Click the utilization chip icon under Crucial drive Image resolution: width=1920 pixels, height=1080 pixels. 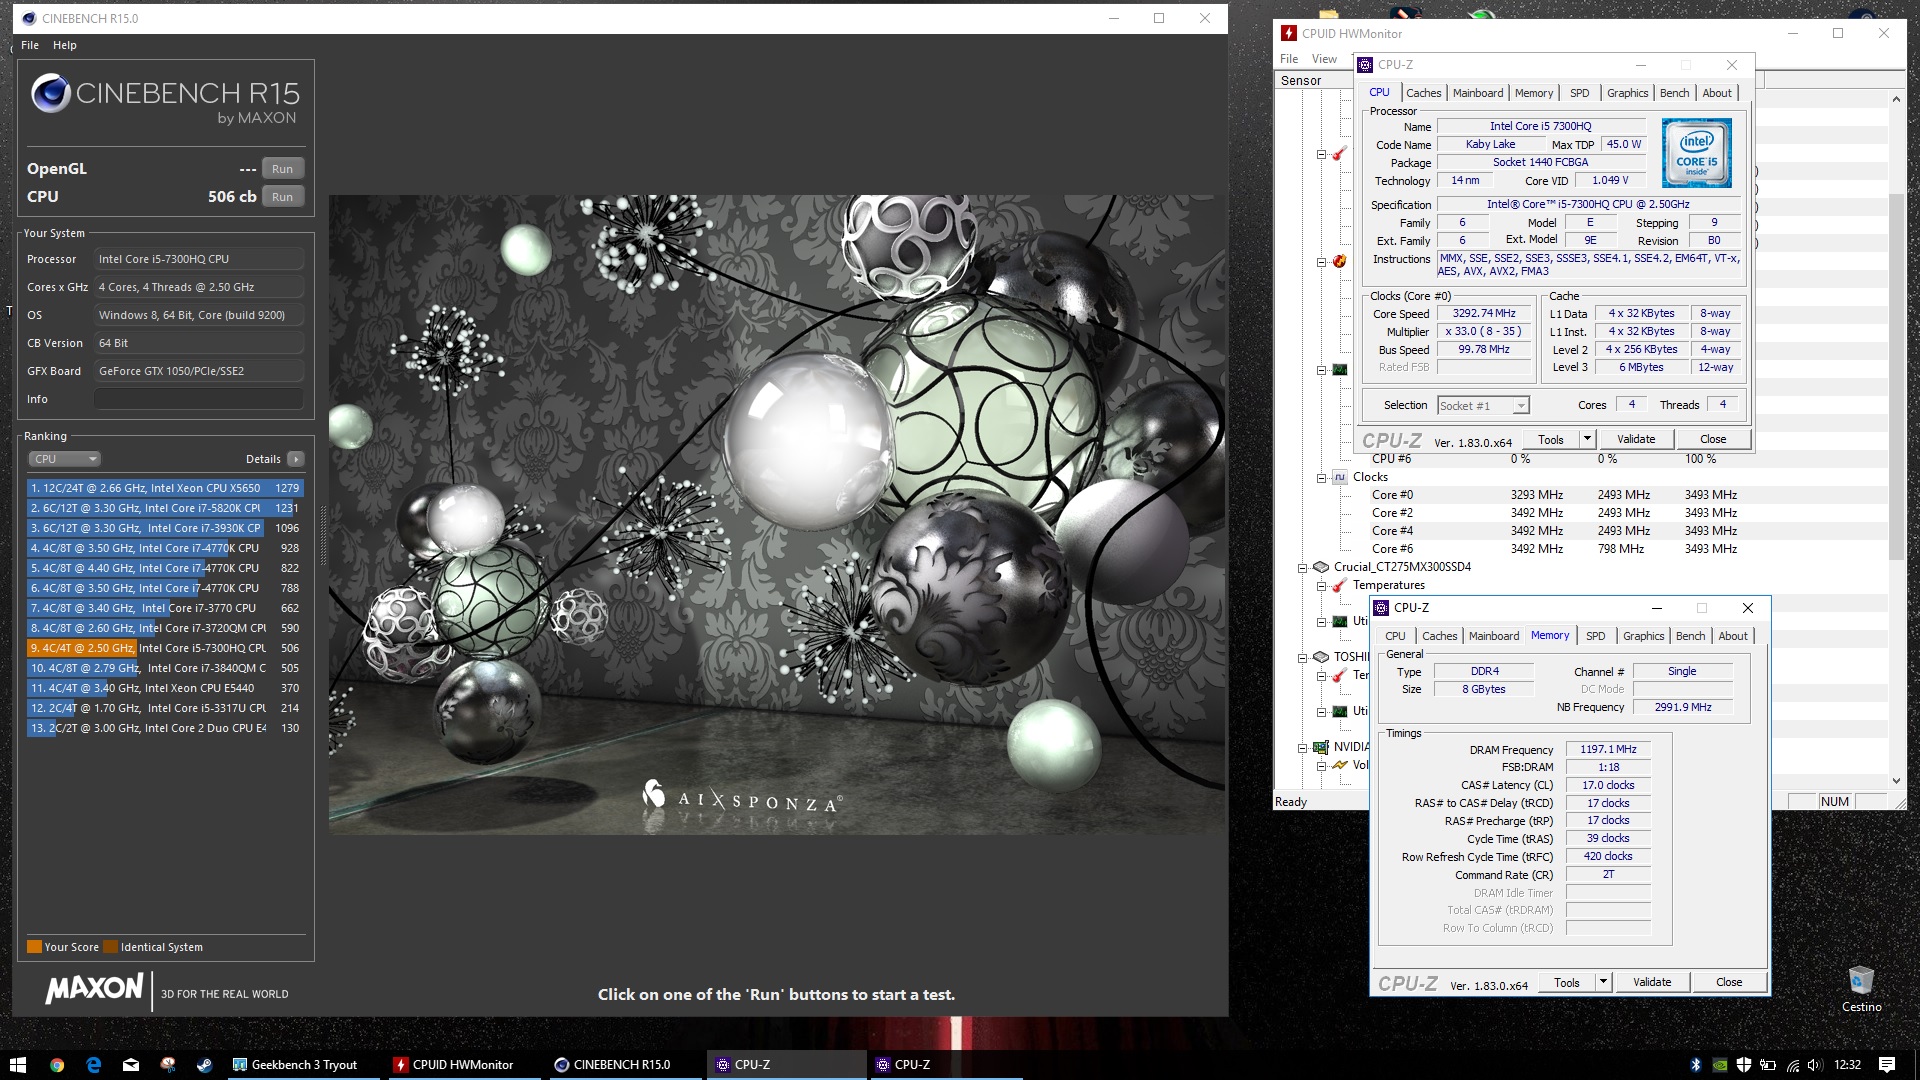point(1339,621)
